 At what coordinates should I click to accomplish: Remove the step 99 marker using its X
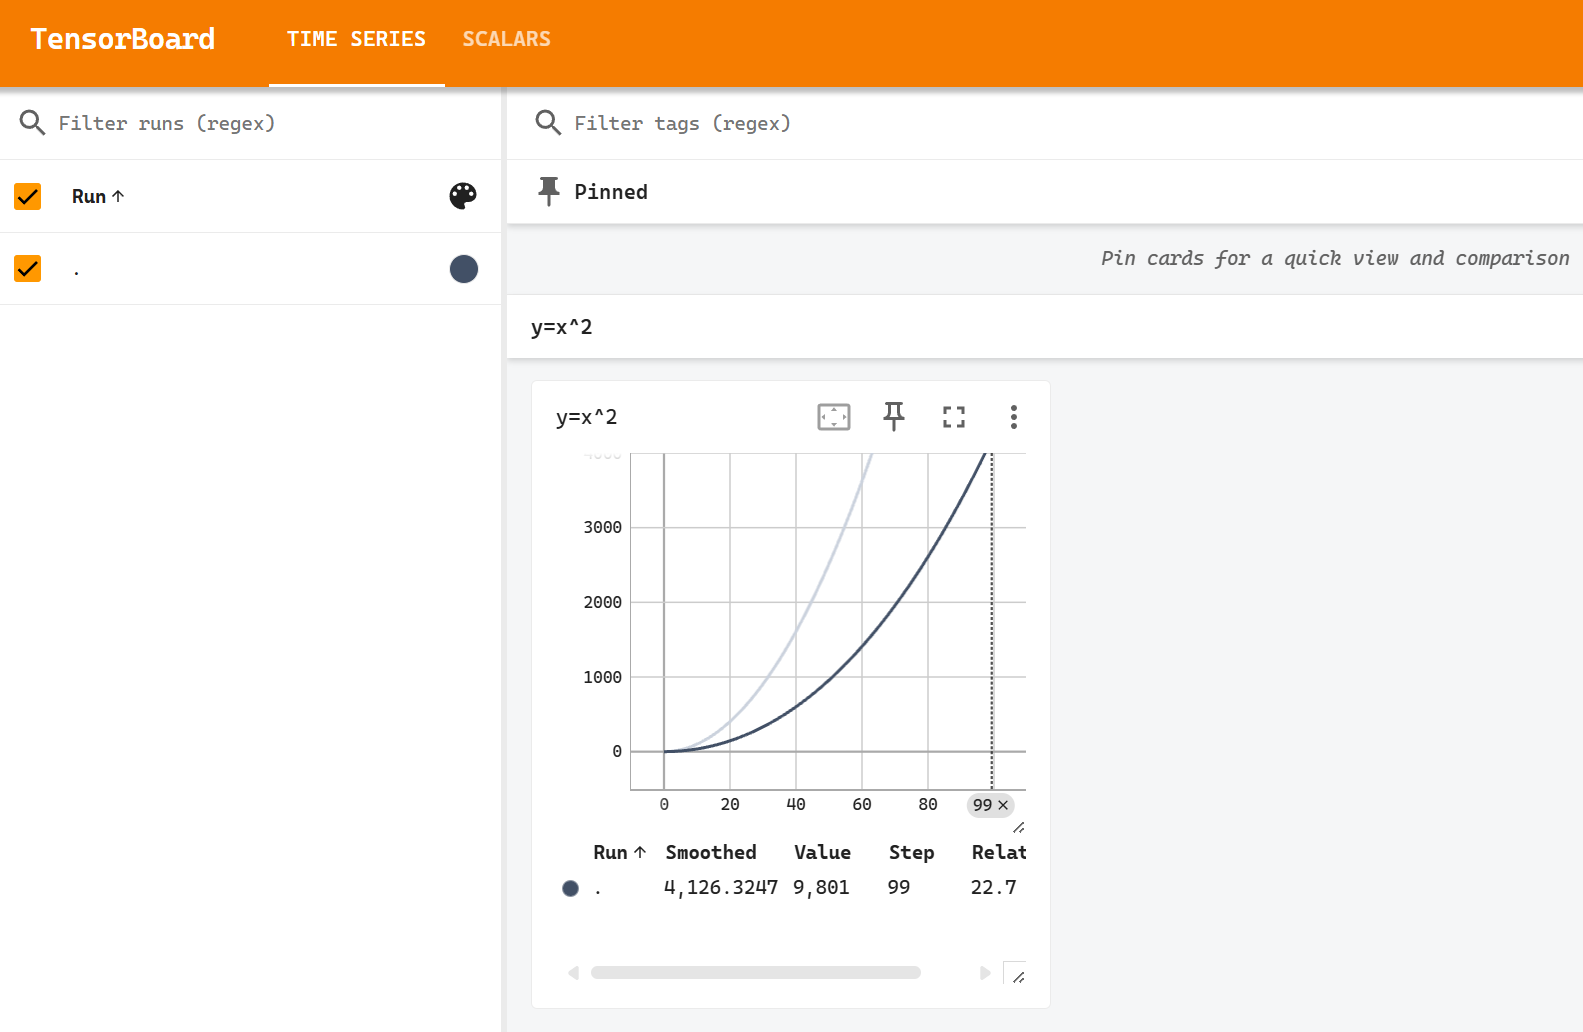[1003, 805]
